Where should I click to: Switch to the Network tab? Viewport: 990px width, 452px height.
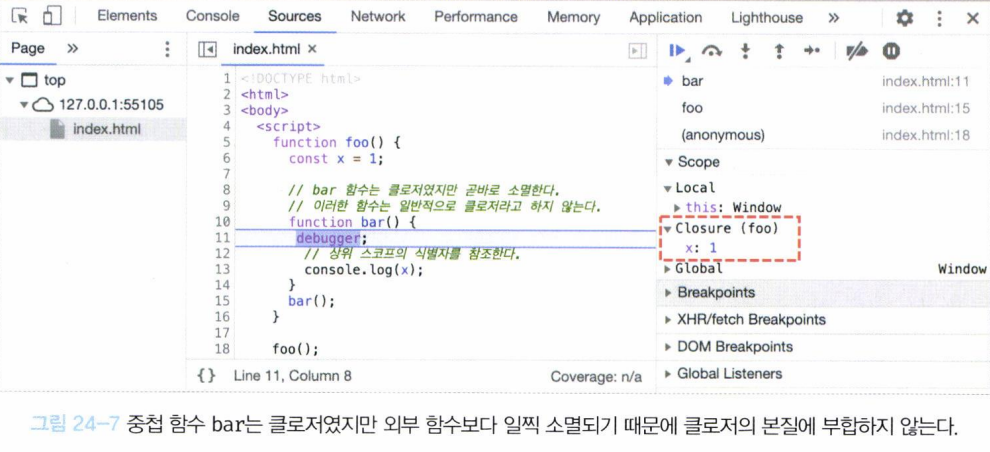click(377, 17)
